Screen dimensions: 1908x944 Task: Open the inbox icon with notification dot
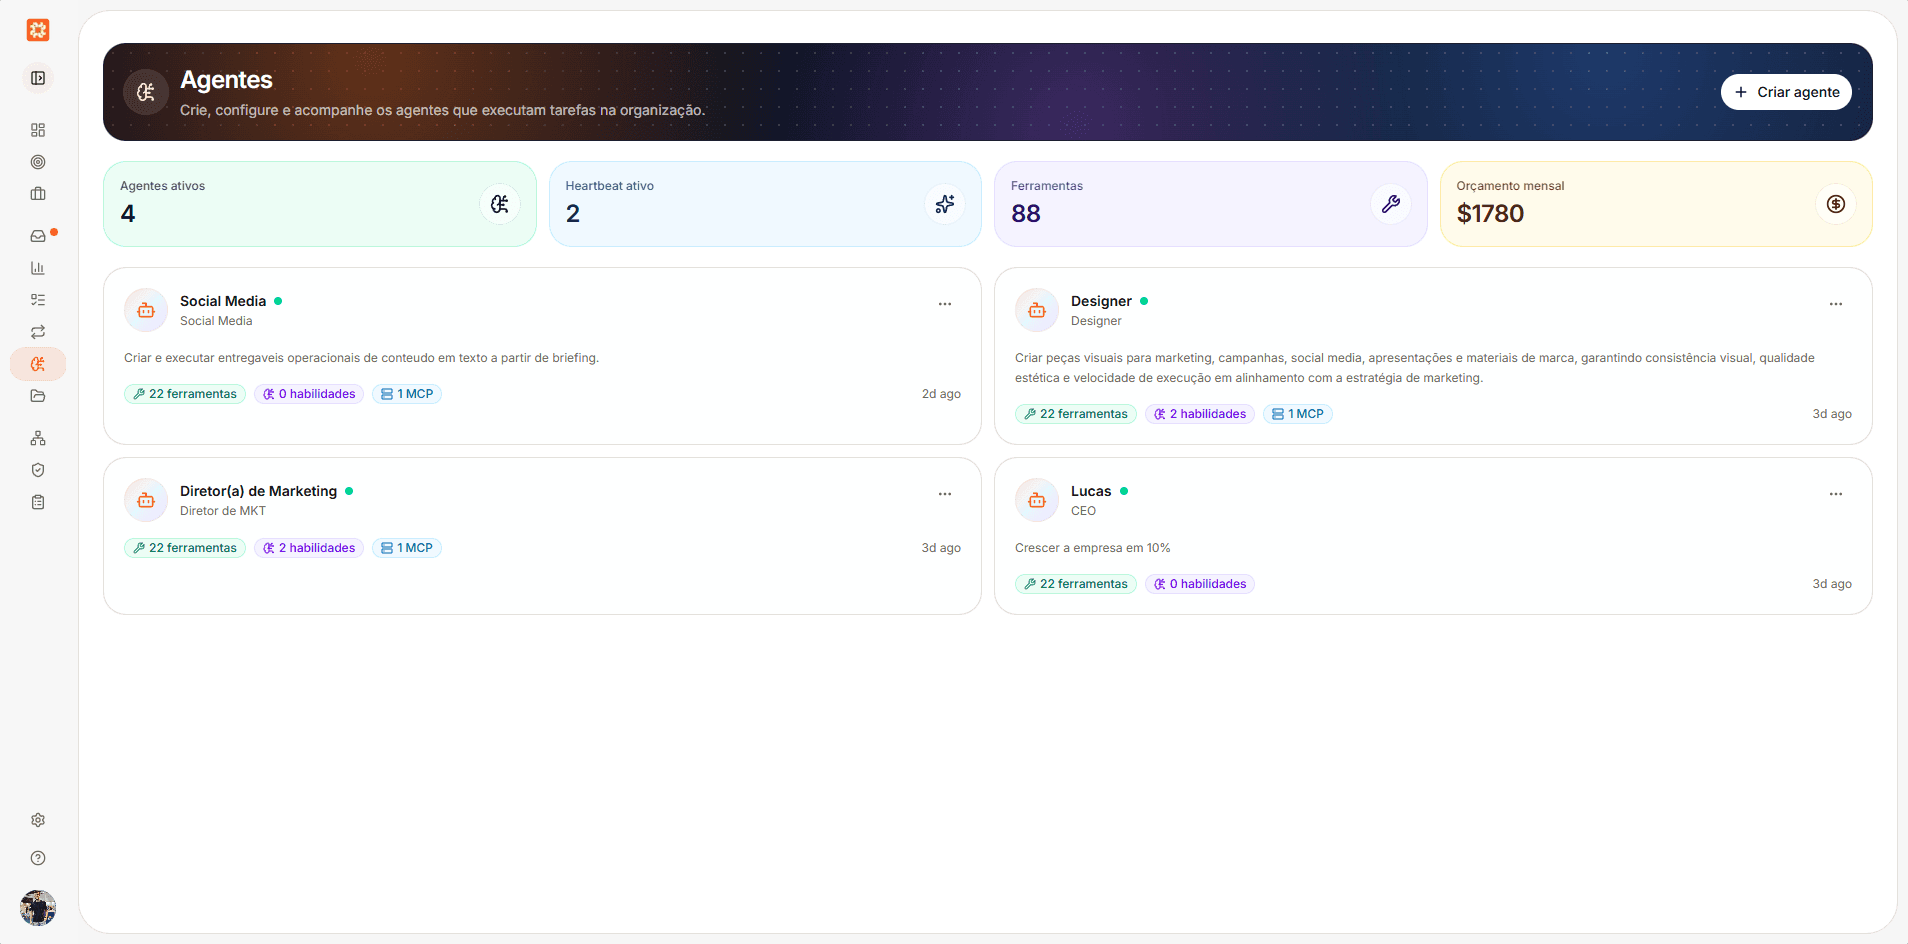(x=38, y=236)
